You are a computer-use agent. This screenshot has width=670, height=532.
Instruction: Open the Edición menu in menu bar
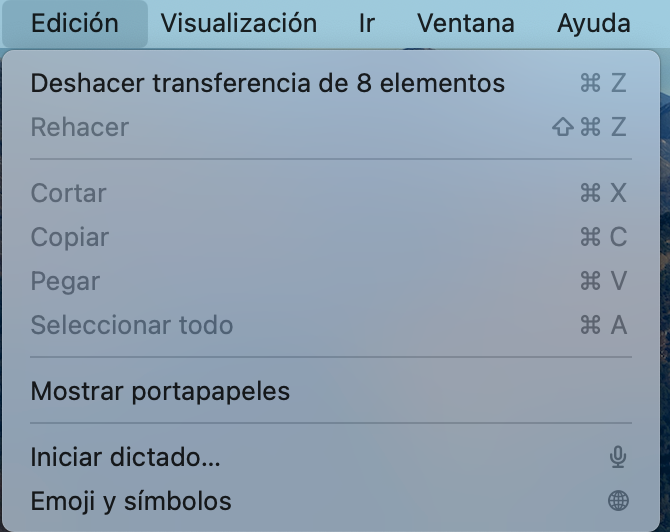(x=75, y=23)
